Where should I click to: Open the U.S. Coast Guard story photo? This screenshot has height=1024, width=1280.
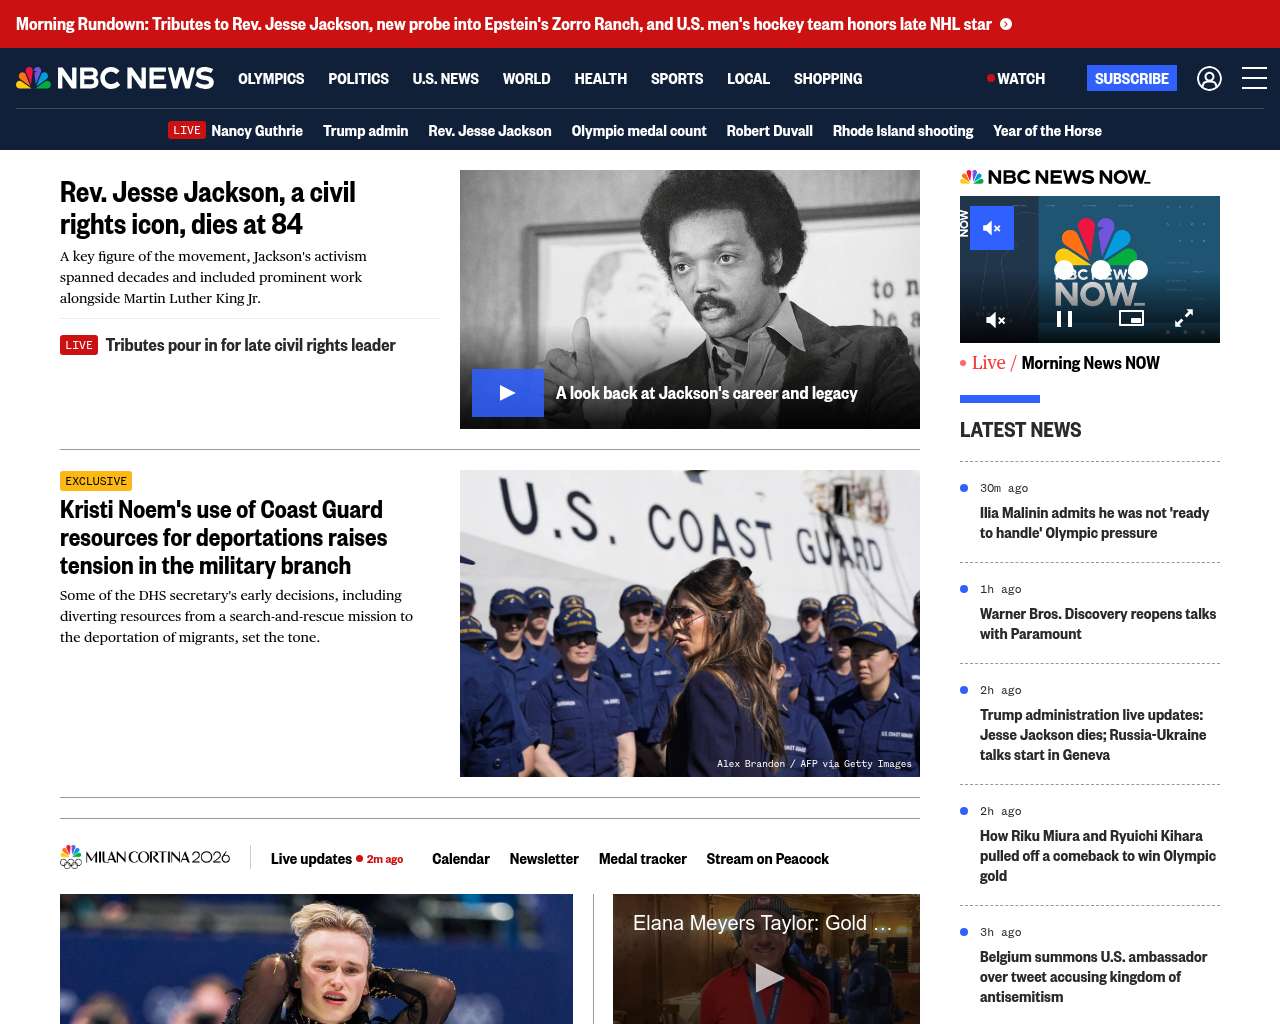(x=689, y=623)
